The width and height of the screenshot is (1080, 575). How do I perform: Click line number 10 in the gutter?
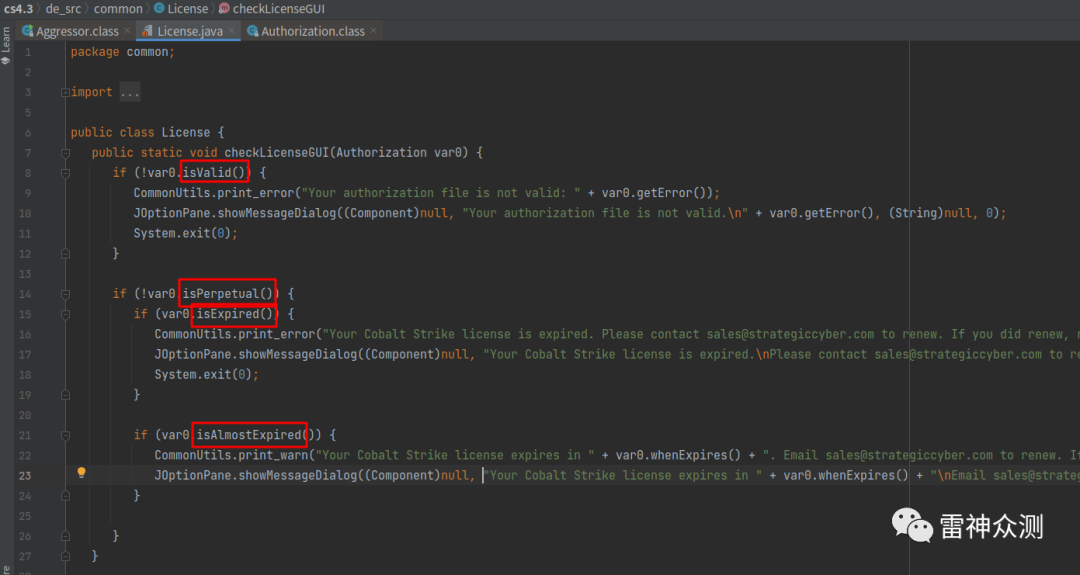click(x=25, y=213)
